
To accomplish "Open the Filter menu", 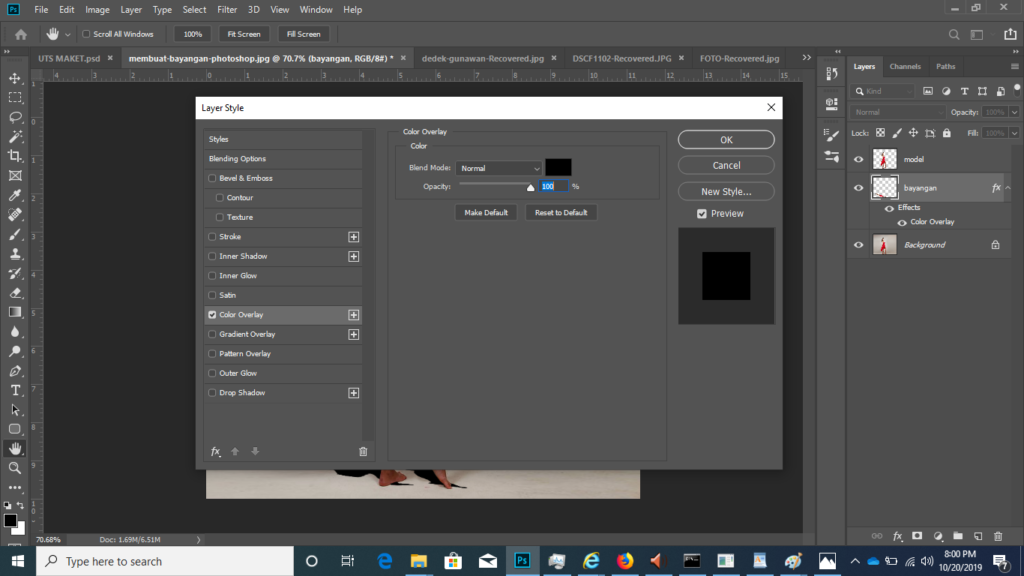I will tap(227, 10).
